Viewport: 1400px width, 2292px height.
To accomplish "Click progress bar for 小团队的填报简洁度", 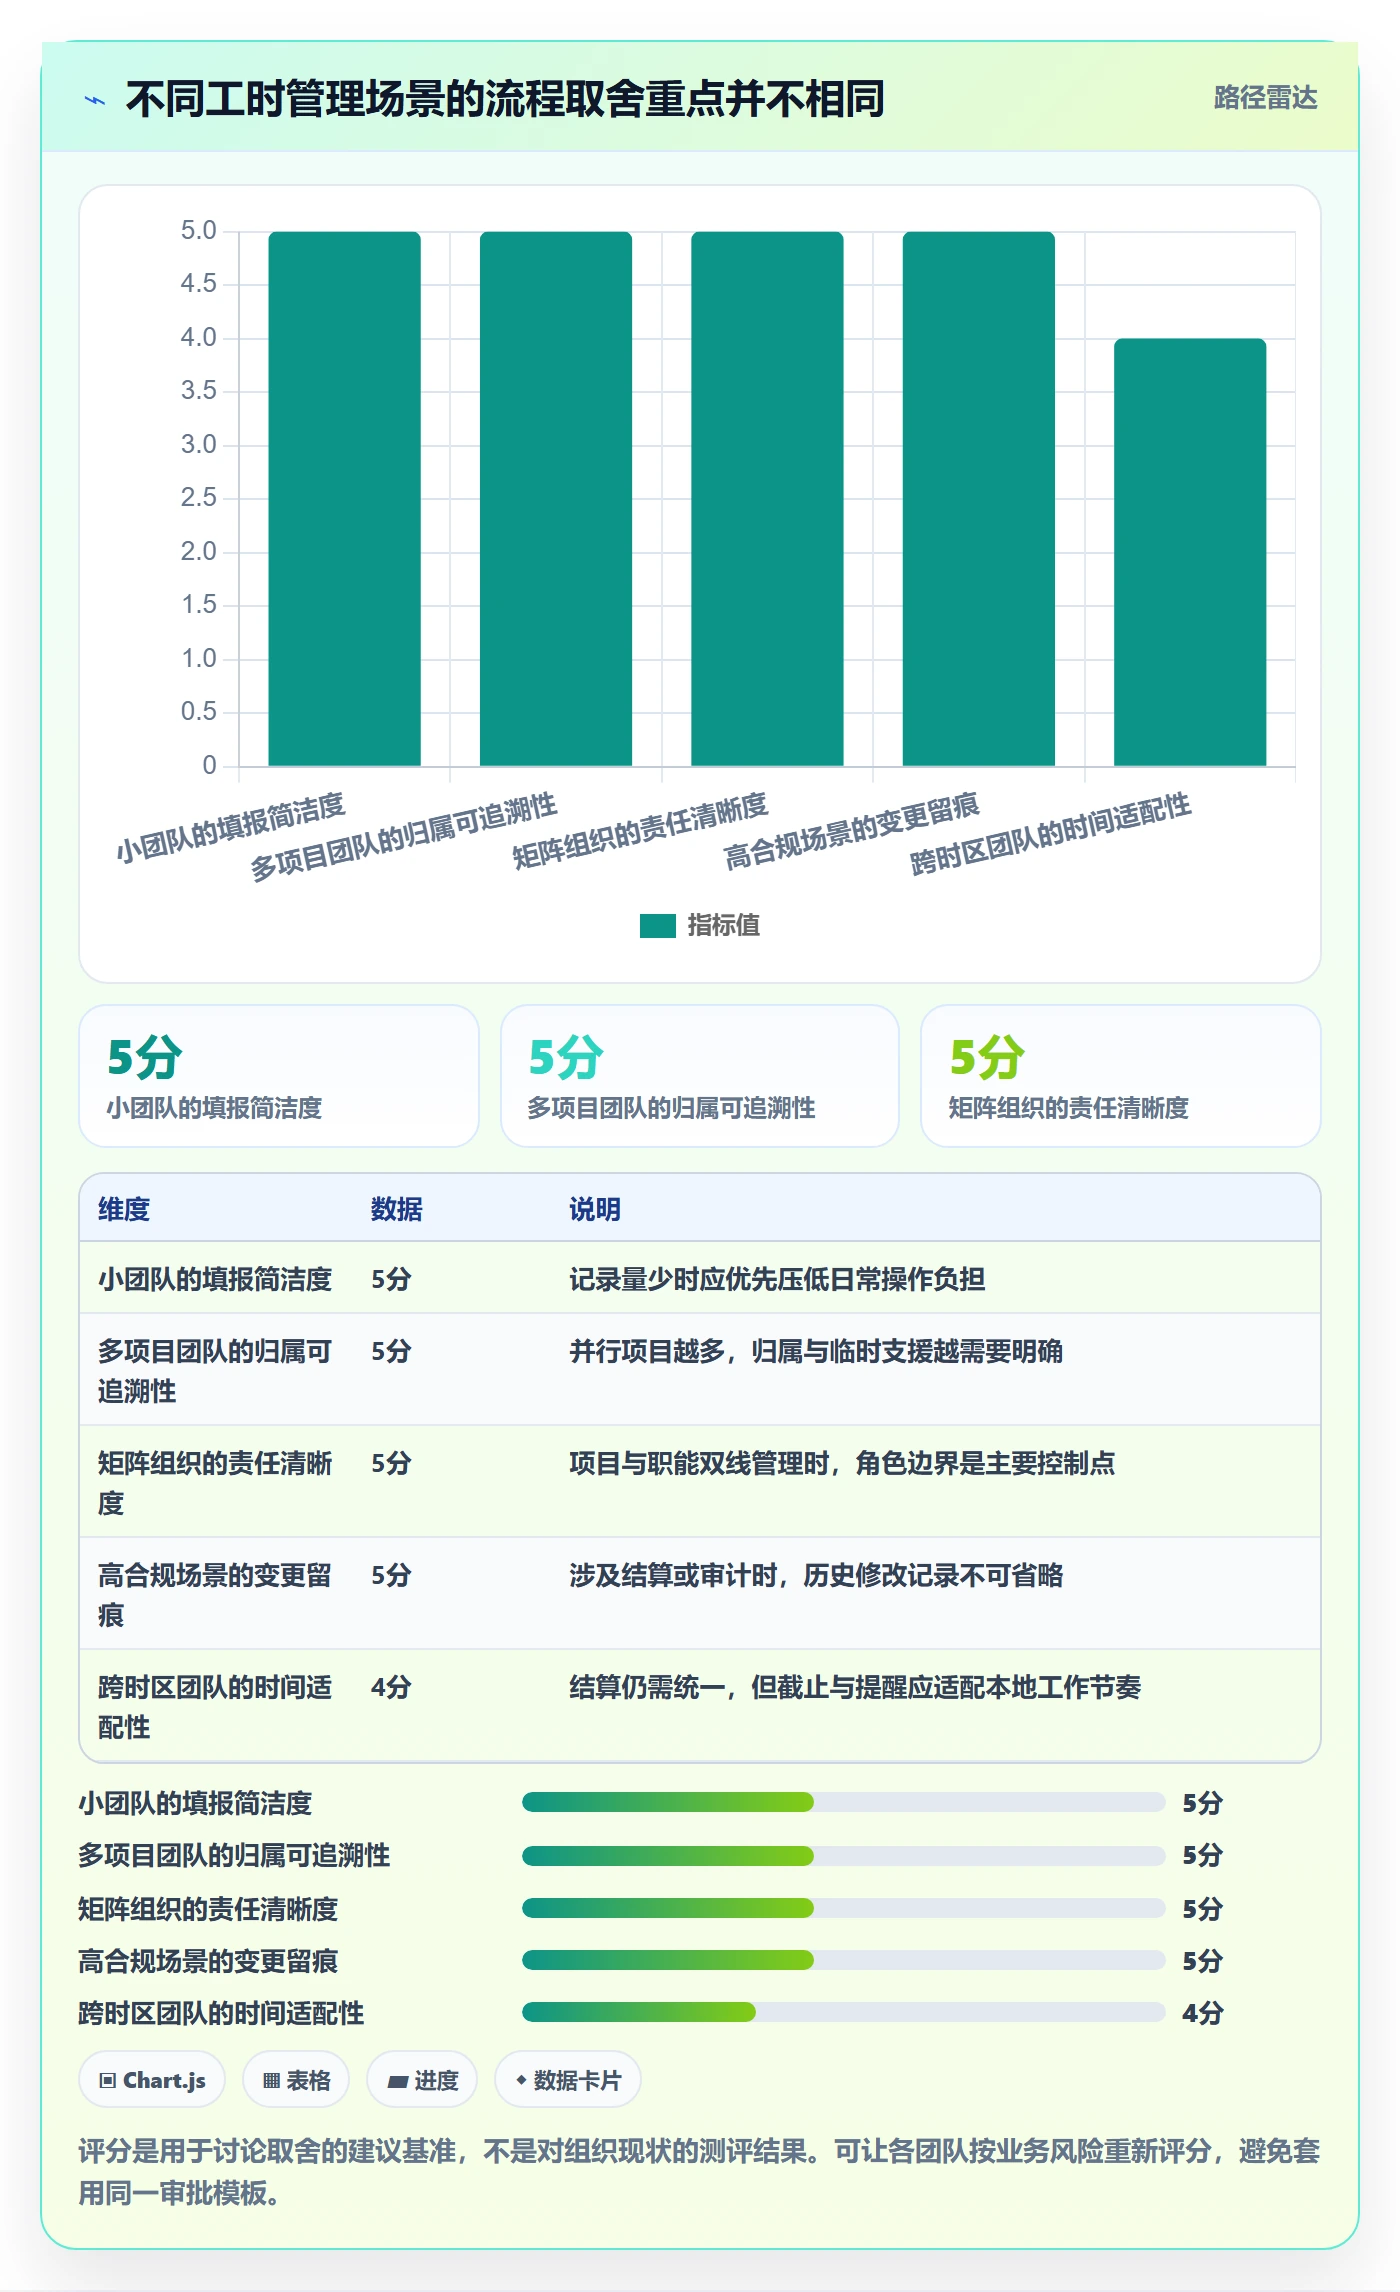I will click(843, 1802).
